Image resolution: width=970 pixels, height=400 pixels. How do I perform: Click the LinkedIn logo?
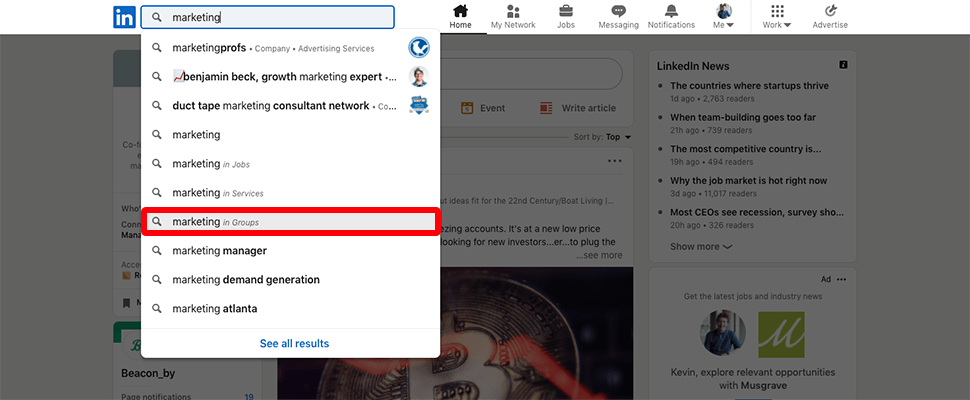click(x=124, y=17)
